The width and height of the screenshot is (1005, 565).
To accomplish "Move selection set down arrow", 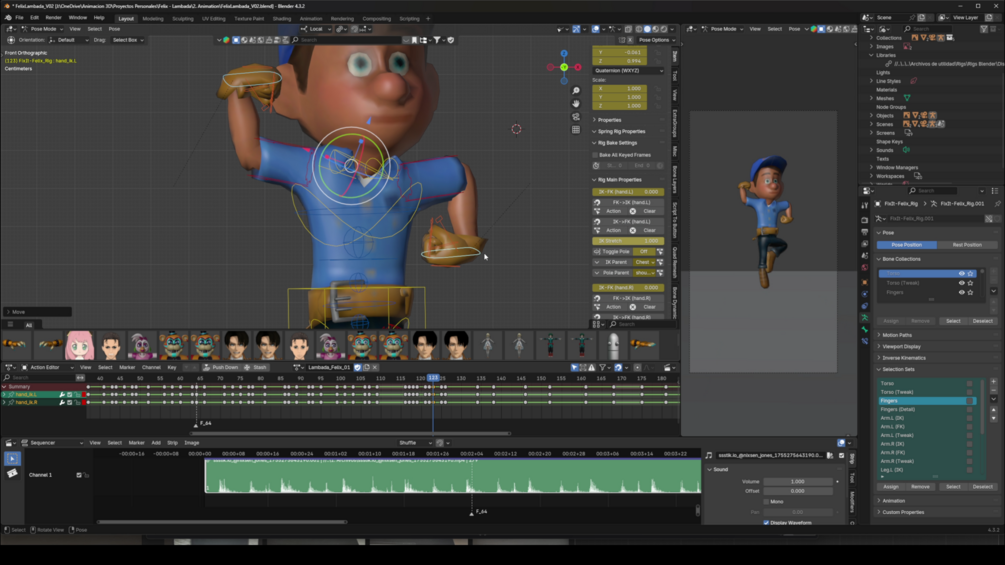I will tap(994, 418).
